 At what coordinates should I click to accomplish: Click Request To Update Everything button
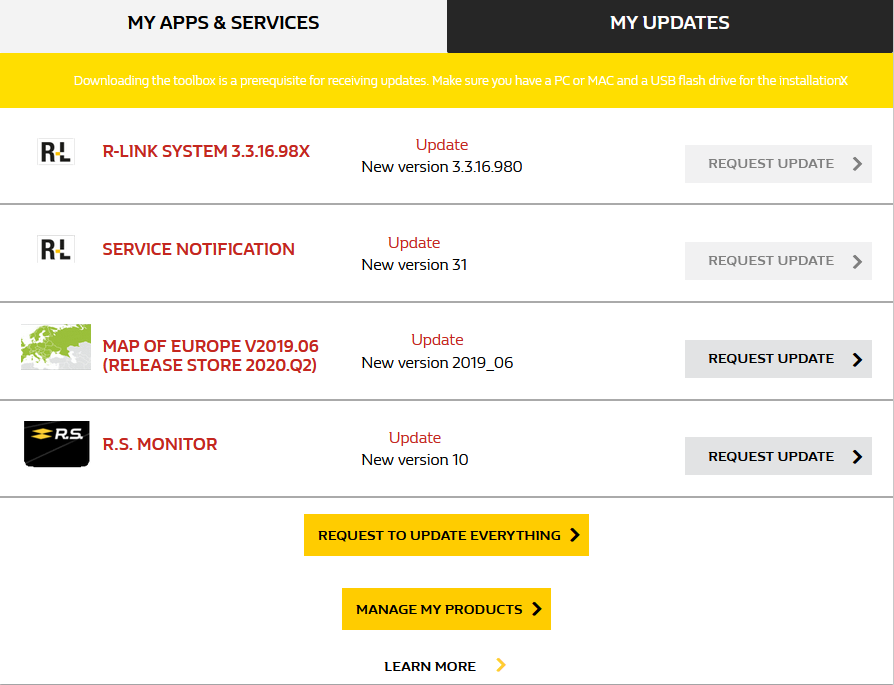446,535
